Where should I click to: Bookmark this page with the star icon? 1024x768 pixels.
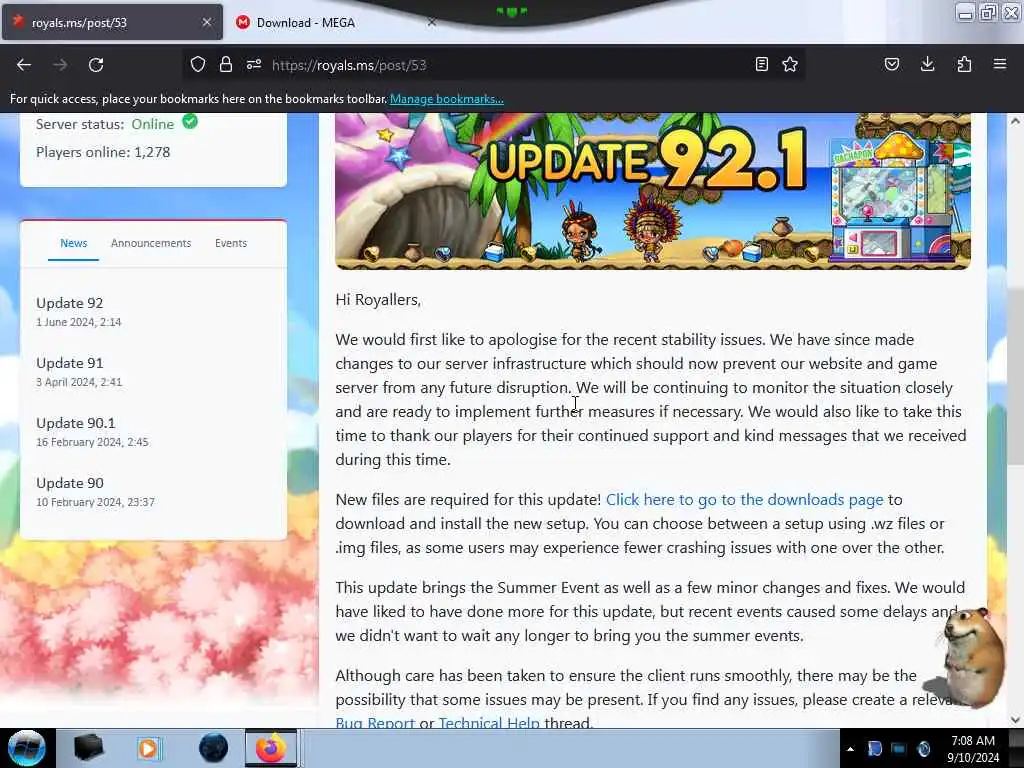pyautogui.click(x=790, y=64)
